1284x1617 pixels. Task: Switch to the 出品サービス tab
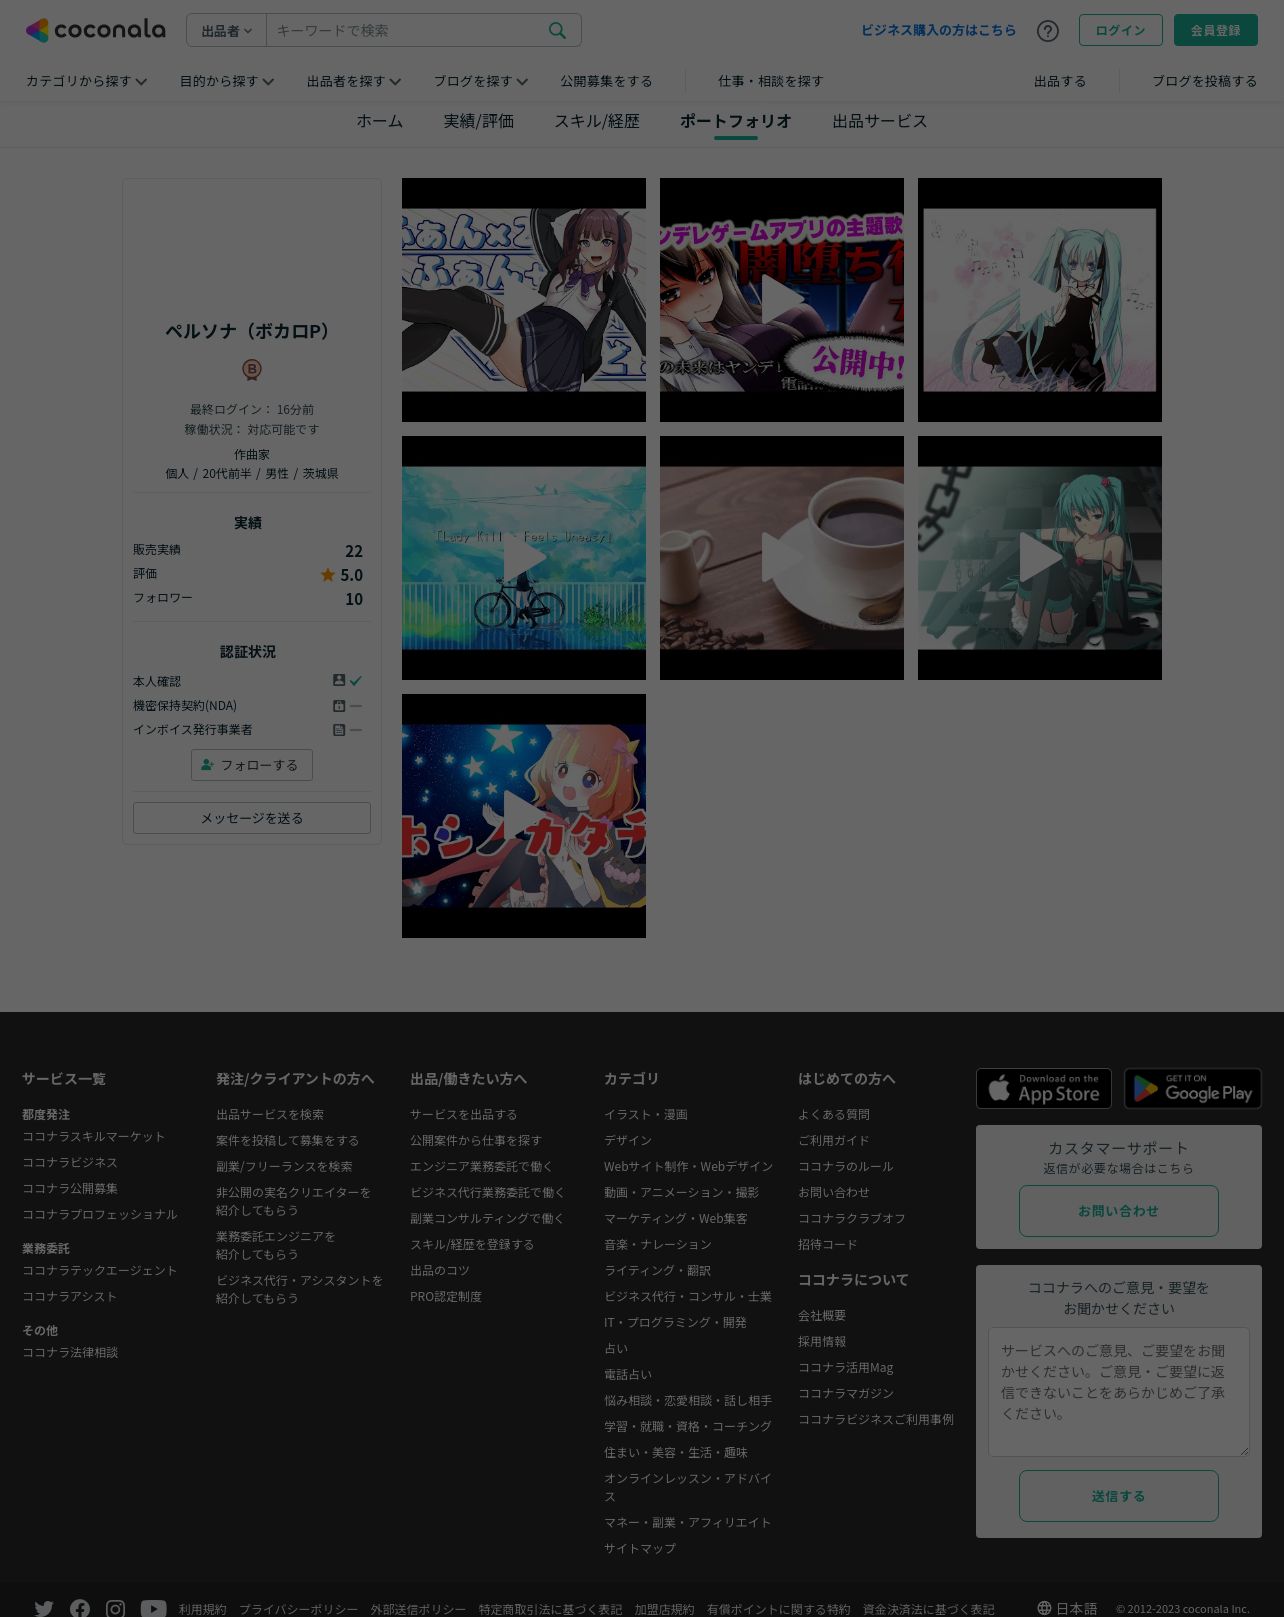880,121
